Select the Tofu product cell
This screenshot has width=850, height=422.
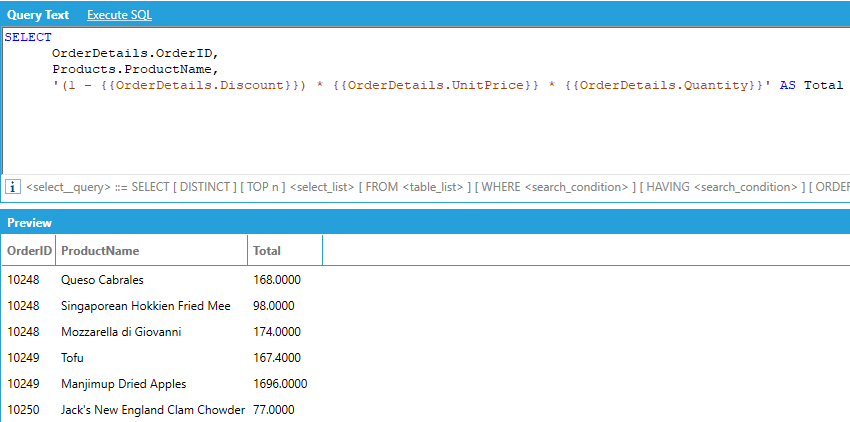[72, 358]
